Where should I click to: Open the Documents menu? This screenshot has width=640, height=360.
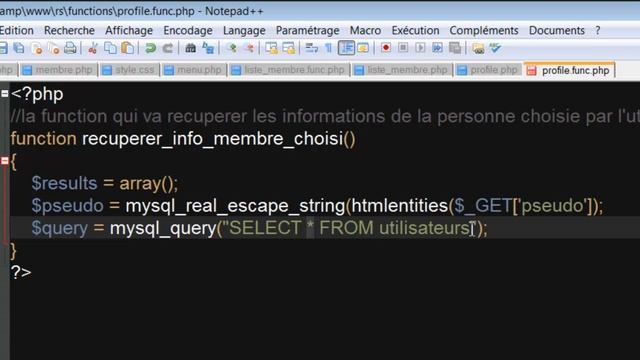coord(557,31)
